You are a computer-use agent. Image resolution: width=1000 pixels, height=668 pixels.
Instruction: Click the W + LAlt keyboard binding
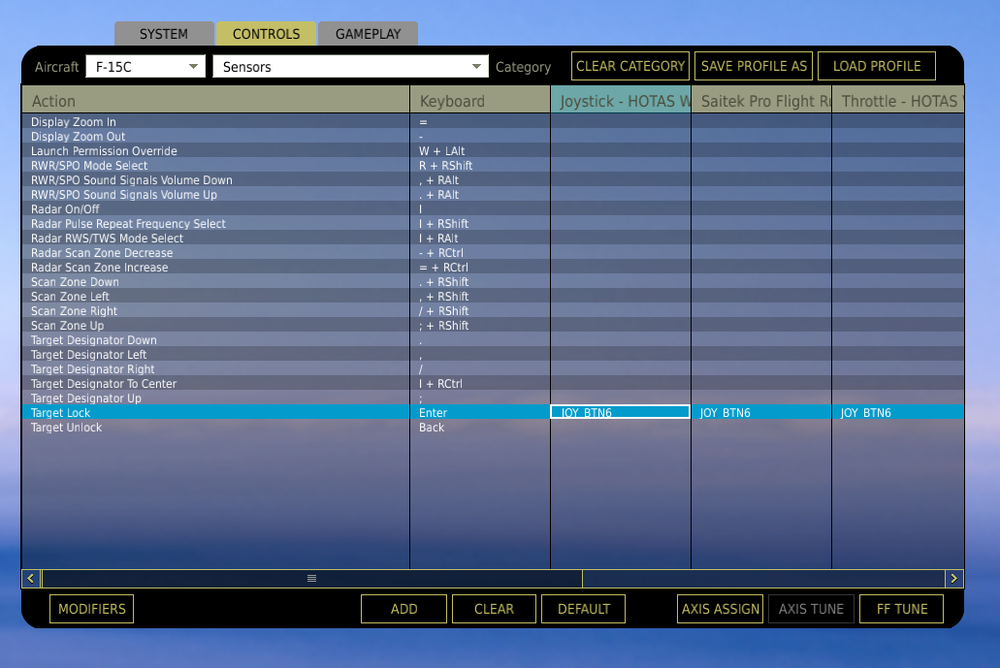480,151
